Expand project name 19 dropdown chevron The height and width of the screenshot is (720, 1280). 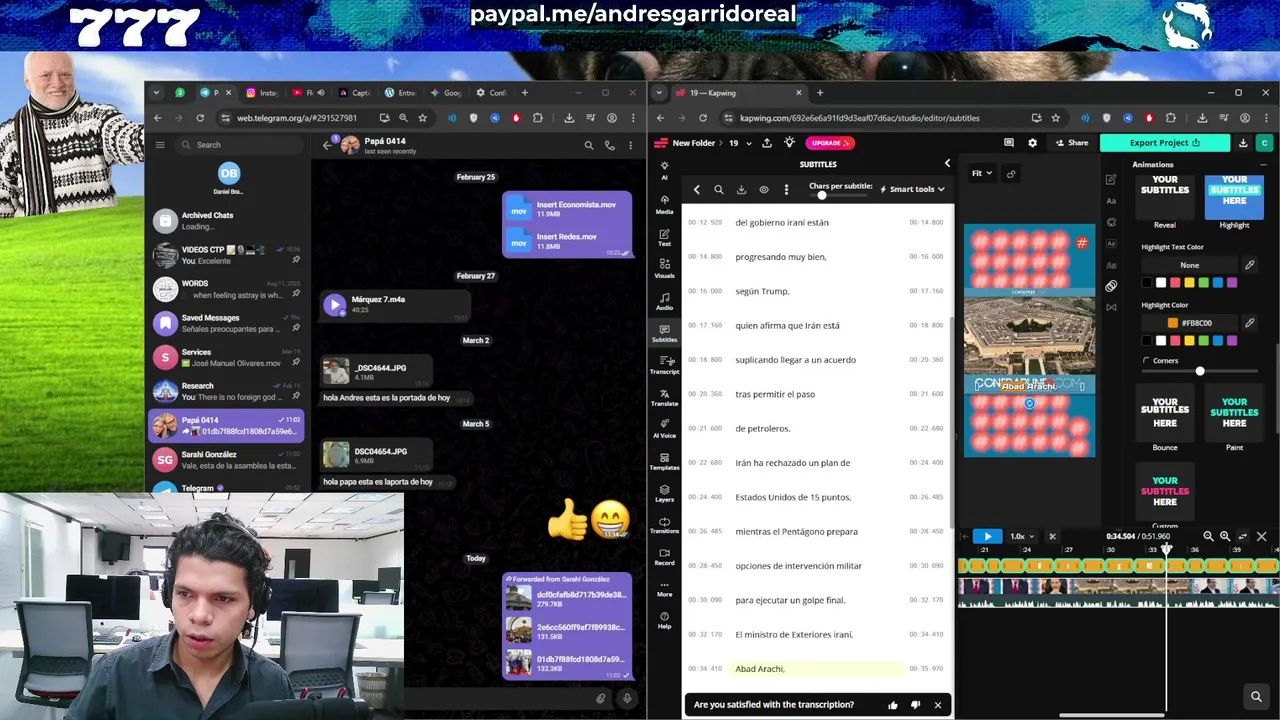pyautogui.click(x=749, y=143)
